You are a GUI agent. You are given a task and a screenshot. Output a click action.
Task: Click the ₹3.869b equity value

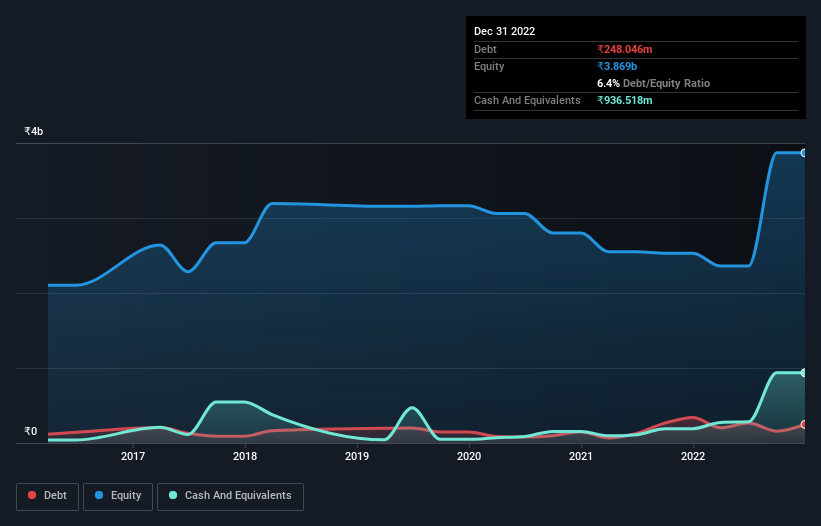coord(617,66)
